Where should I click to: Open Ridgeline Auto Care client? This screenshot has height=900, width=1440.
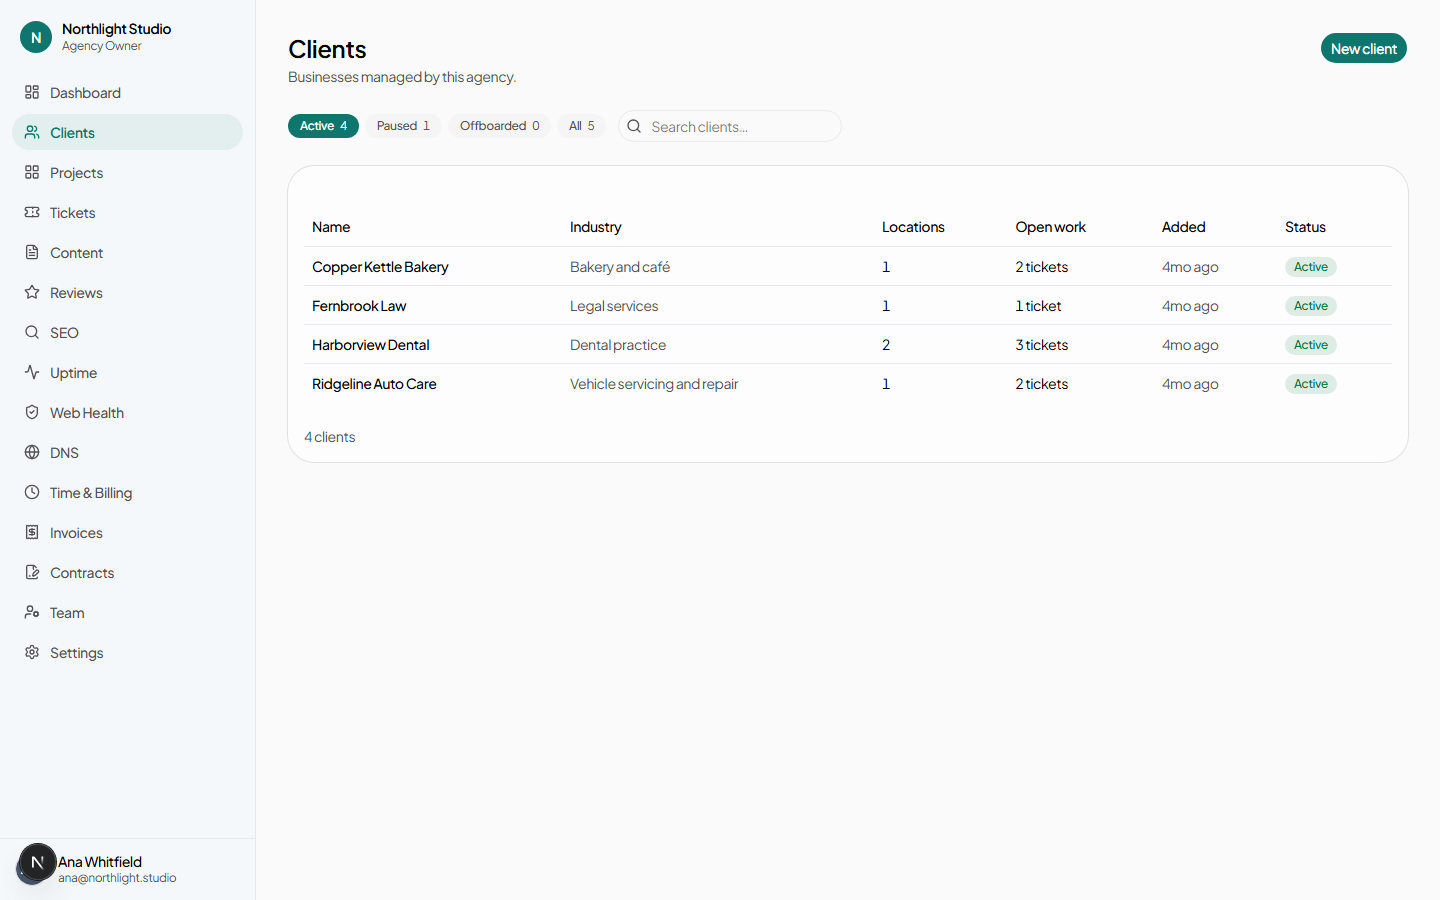click(x=374, y=384)
